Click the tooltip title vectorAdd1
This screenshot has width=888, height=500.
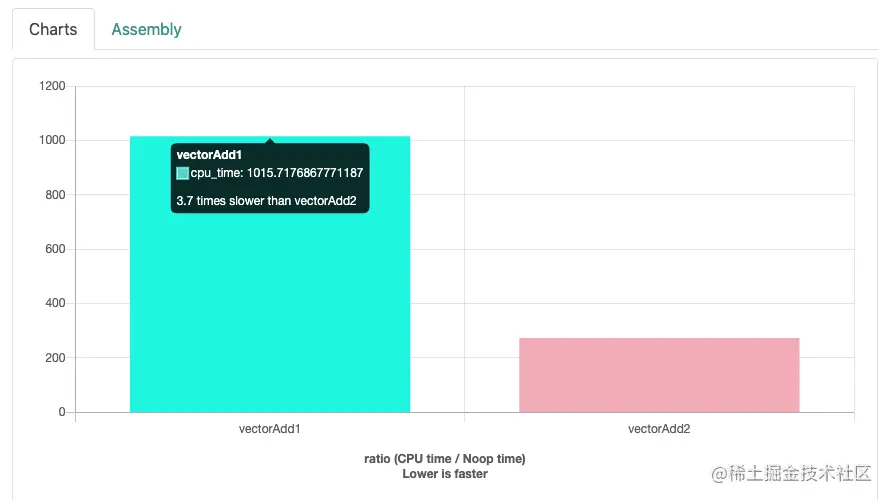[x=209, y=155]
